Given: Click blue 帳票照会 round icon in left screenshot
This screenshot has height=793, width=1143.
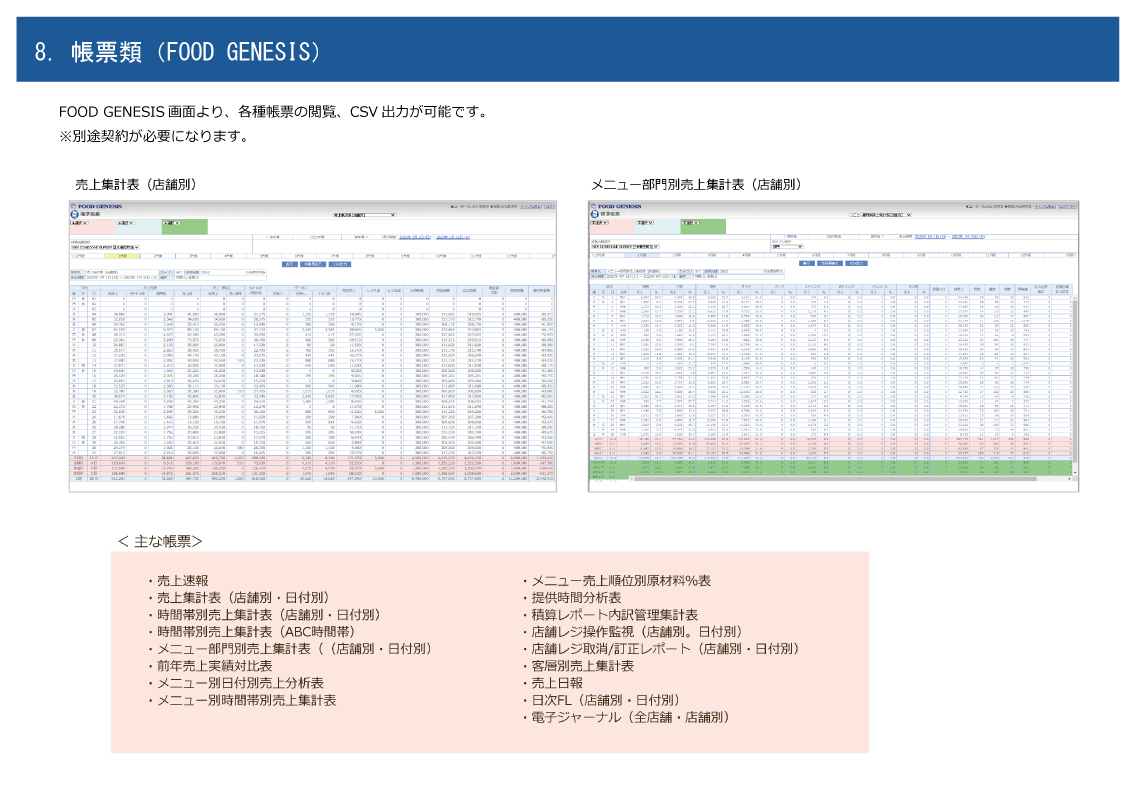Looking at the screenshot, I should pos(74,214).
